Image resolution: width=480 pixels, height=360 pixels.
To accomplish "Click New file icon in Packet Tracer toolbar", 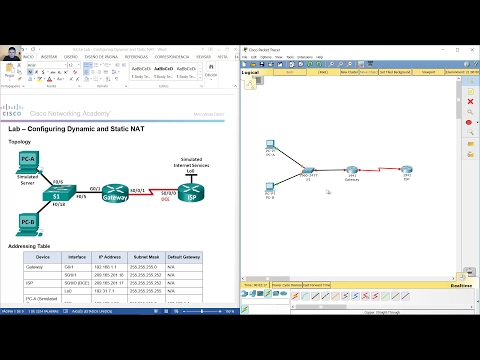I will tap(244, 64).
